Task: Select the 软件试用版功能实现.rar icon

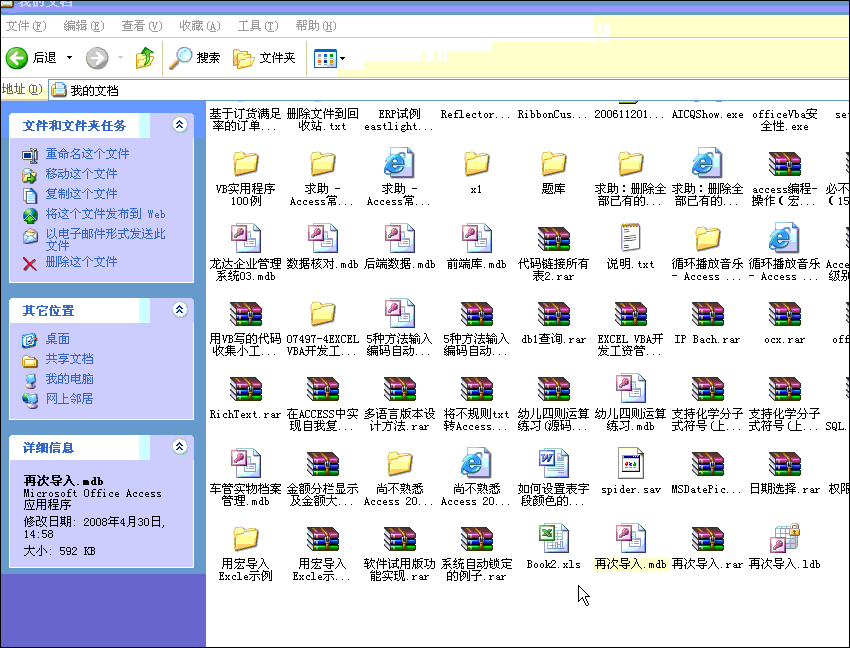Action: click(400, 538)
